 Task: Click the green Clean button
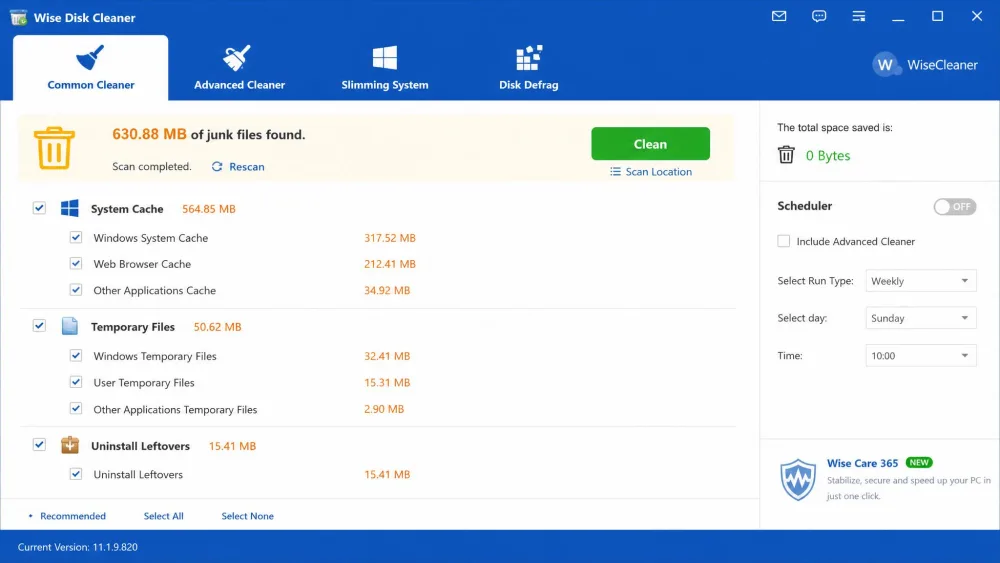point(650,143)
